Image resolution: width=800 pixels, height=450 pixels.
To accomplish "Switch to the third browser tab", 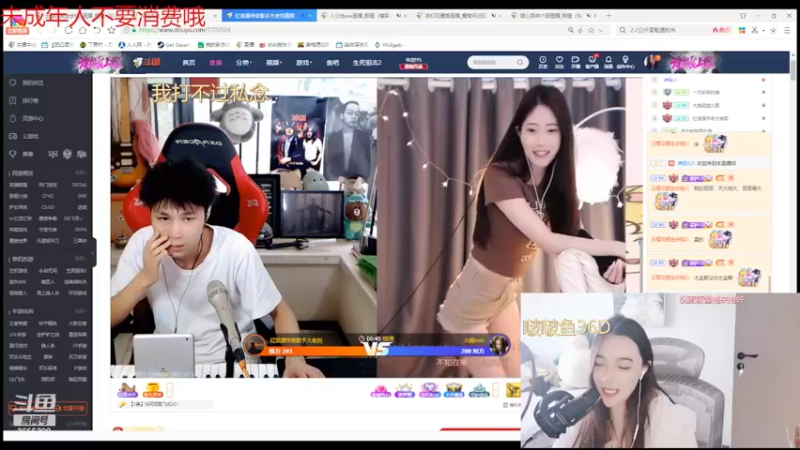I will (457, 16).
